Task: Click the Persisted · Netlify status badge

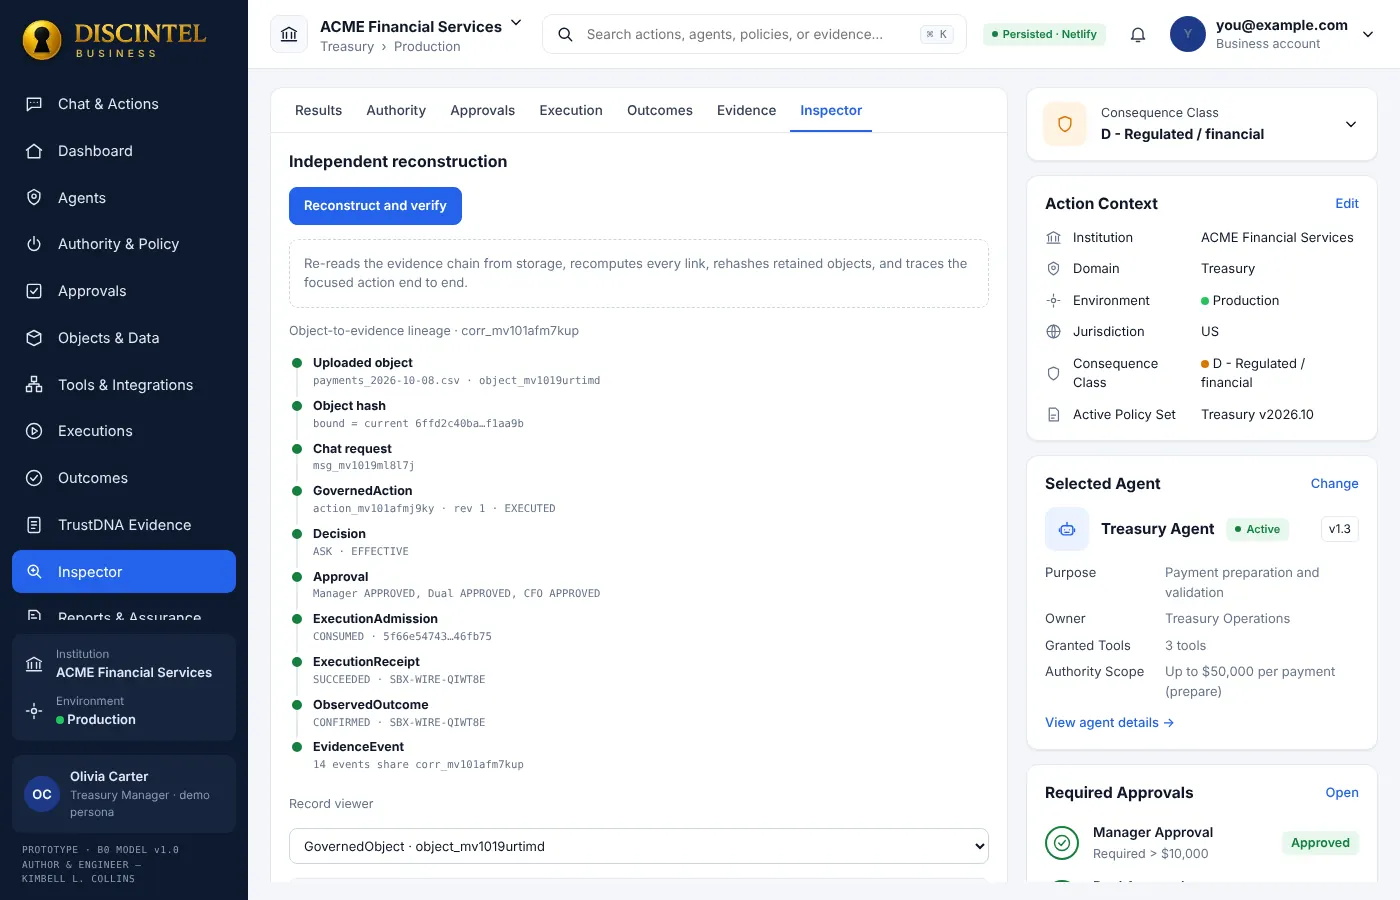Action: pyautogui.click(x=1044, y=34)
